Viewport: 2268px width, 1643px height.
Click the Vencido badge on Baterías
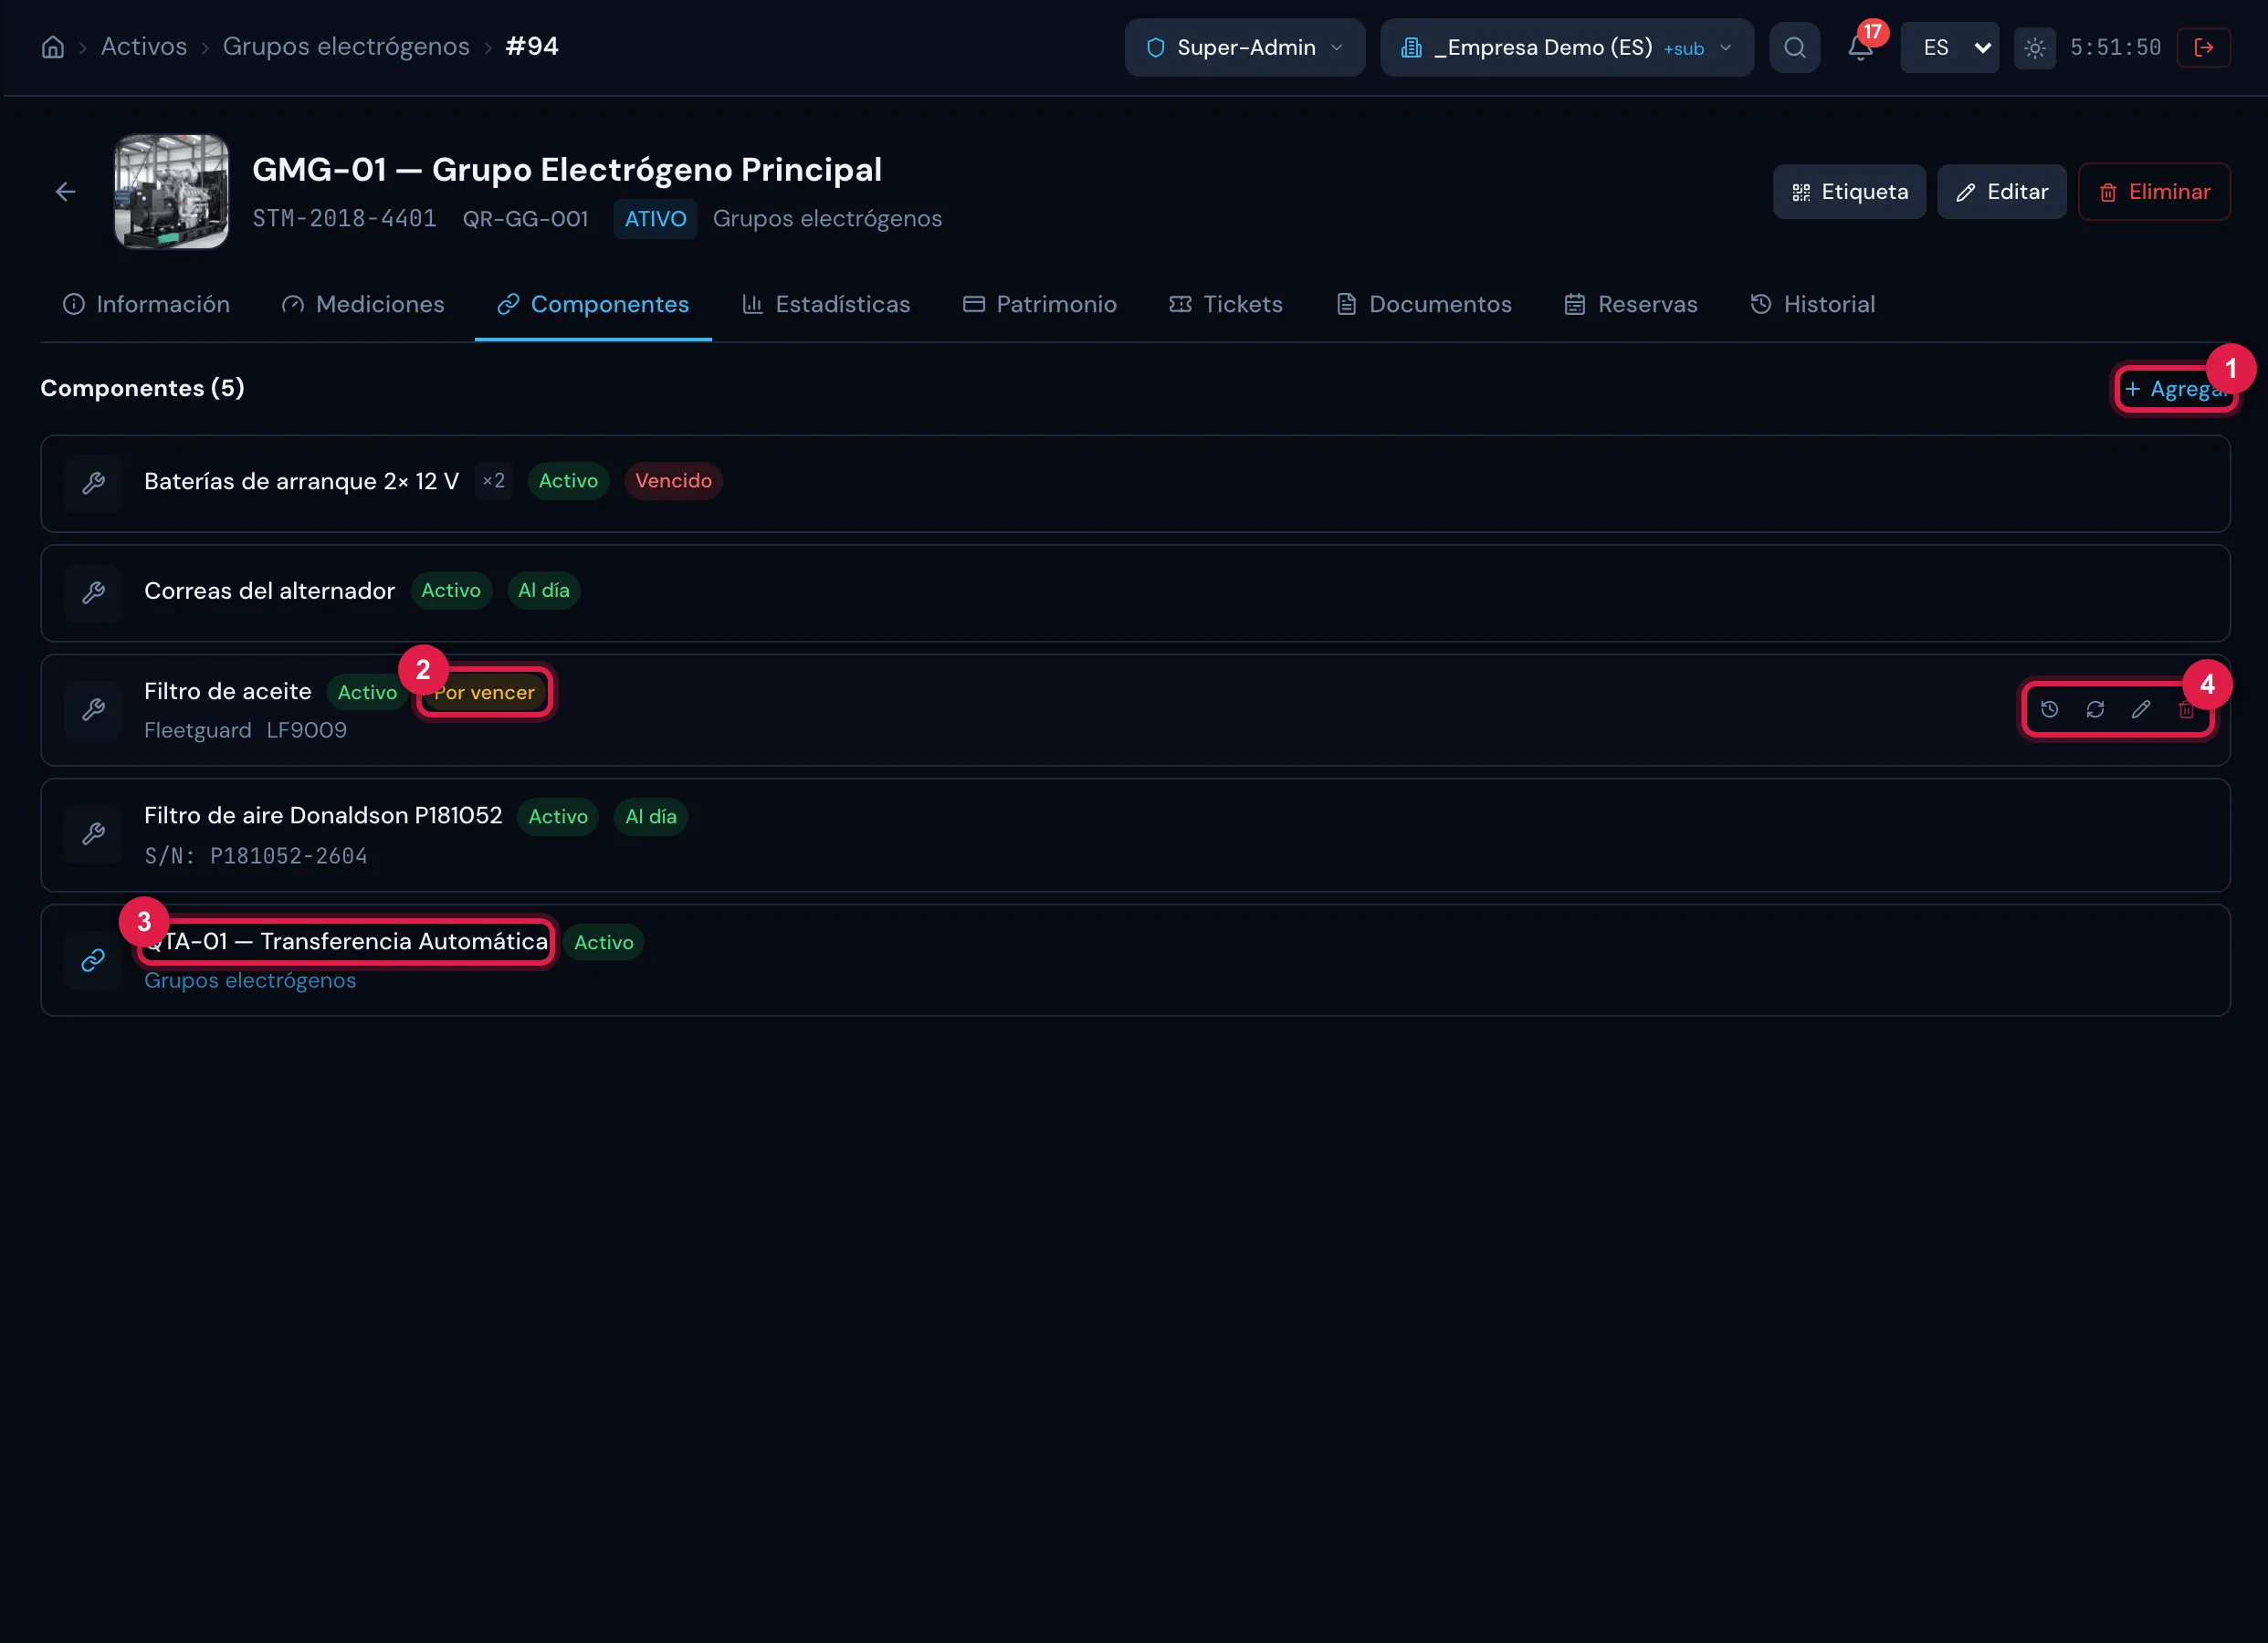click(673, 481)
